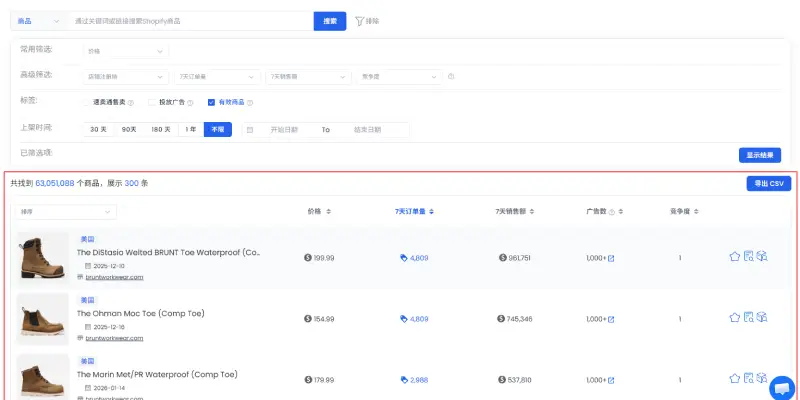The height and width of the screenshot is (400, 800).
Task: Open the live chat bubble
Action: click(782, 389)
